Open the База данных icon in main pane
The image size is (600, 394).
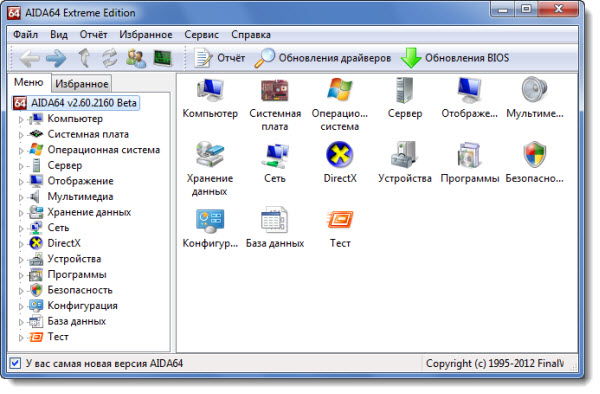275,220
